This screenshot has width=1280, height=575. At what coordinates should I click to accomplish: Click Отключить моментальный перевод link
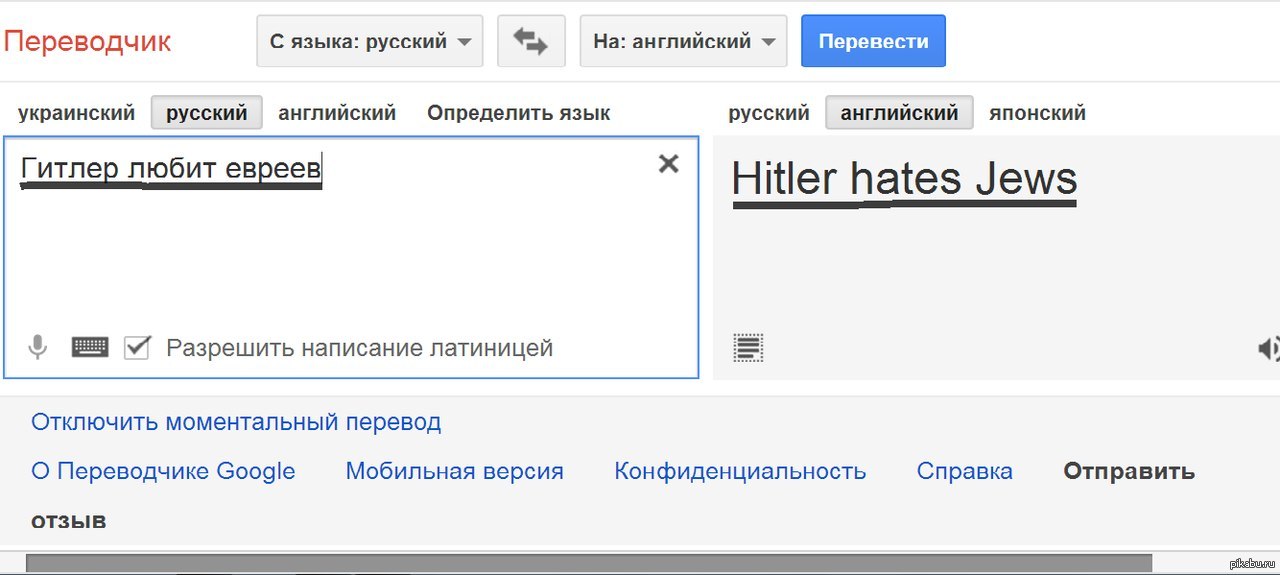236,422
